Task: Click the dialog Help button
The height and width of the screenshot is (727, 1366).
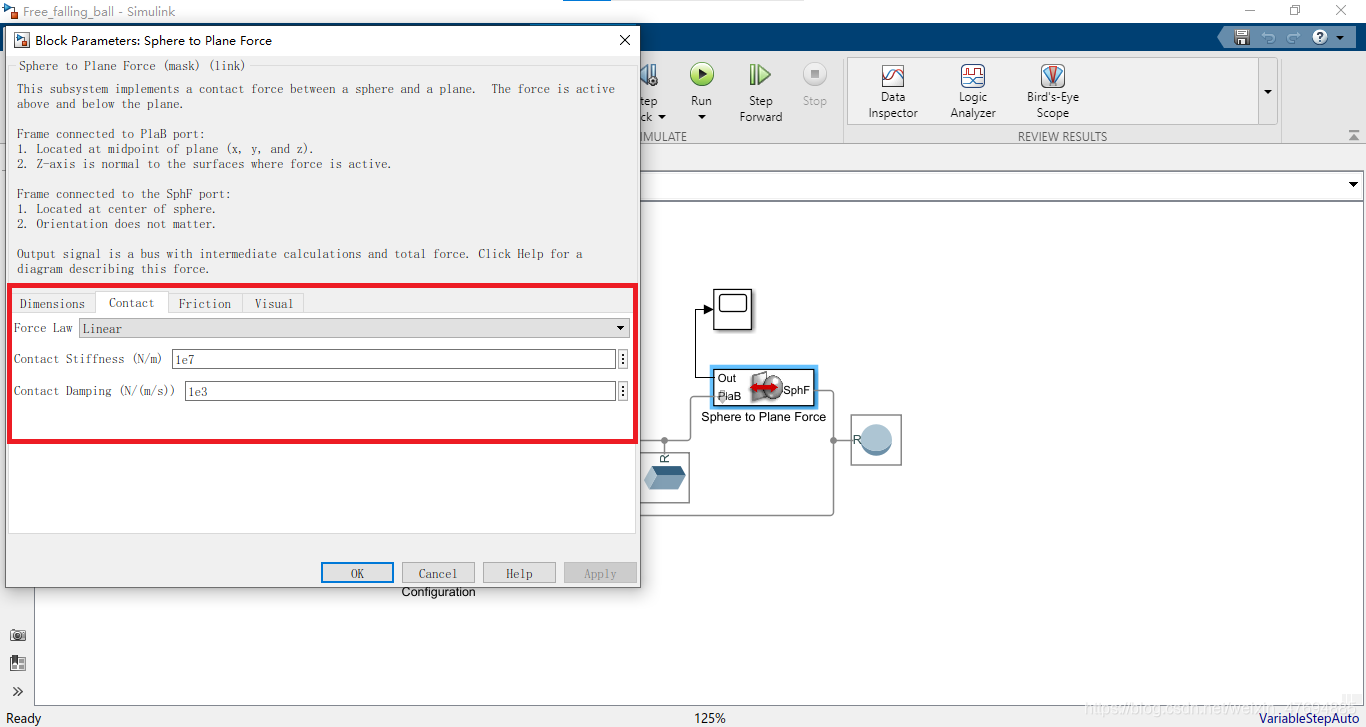Action: click(519, 573)
